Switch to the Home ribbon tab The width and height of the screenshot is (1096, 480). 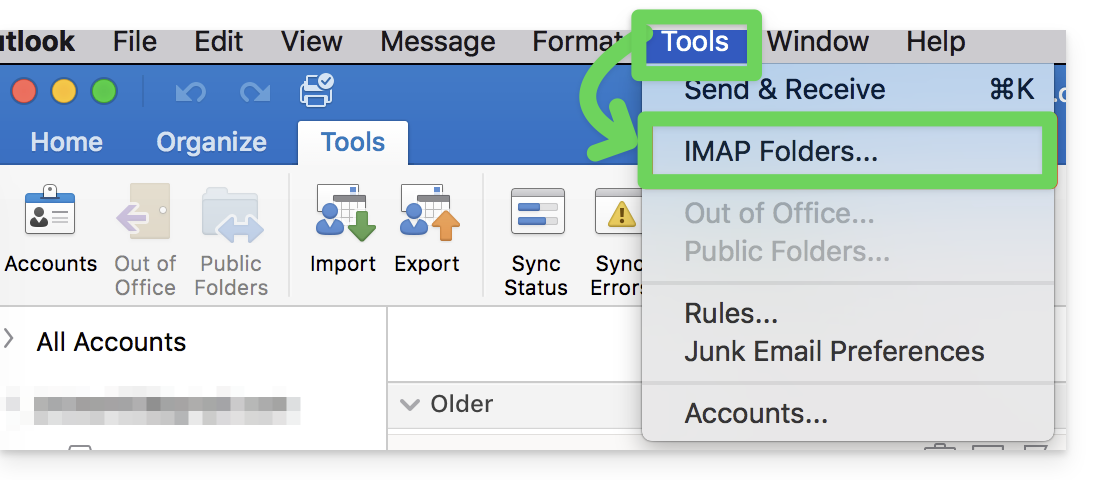66,143
